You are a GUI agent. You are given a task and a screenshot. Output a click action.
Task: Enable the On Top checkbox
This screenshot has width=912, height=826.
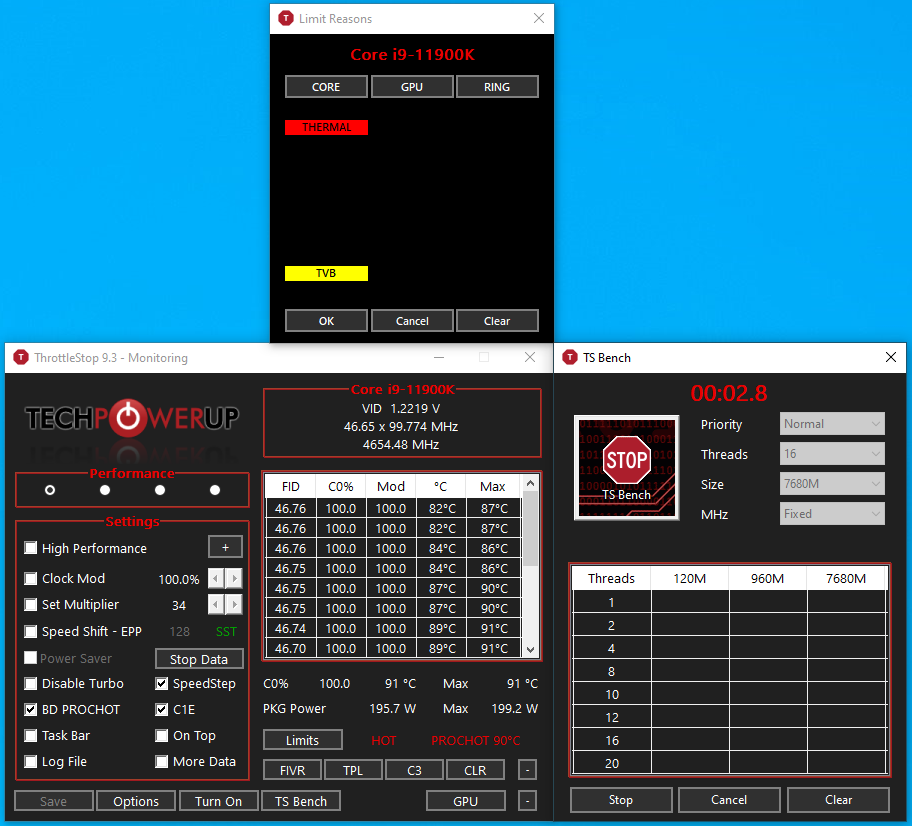162,735
